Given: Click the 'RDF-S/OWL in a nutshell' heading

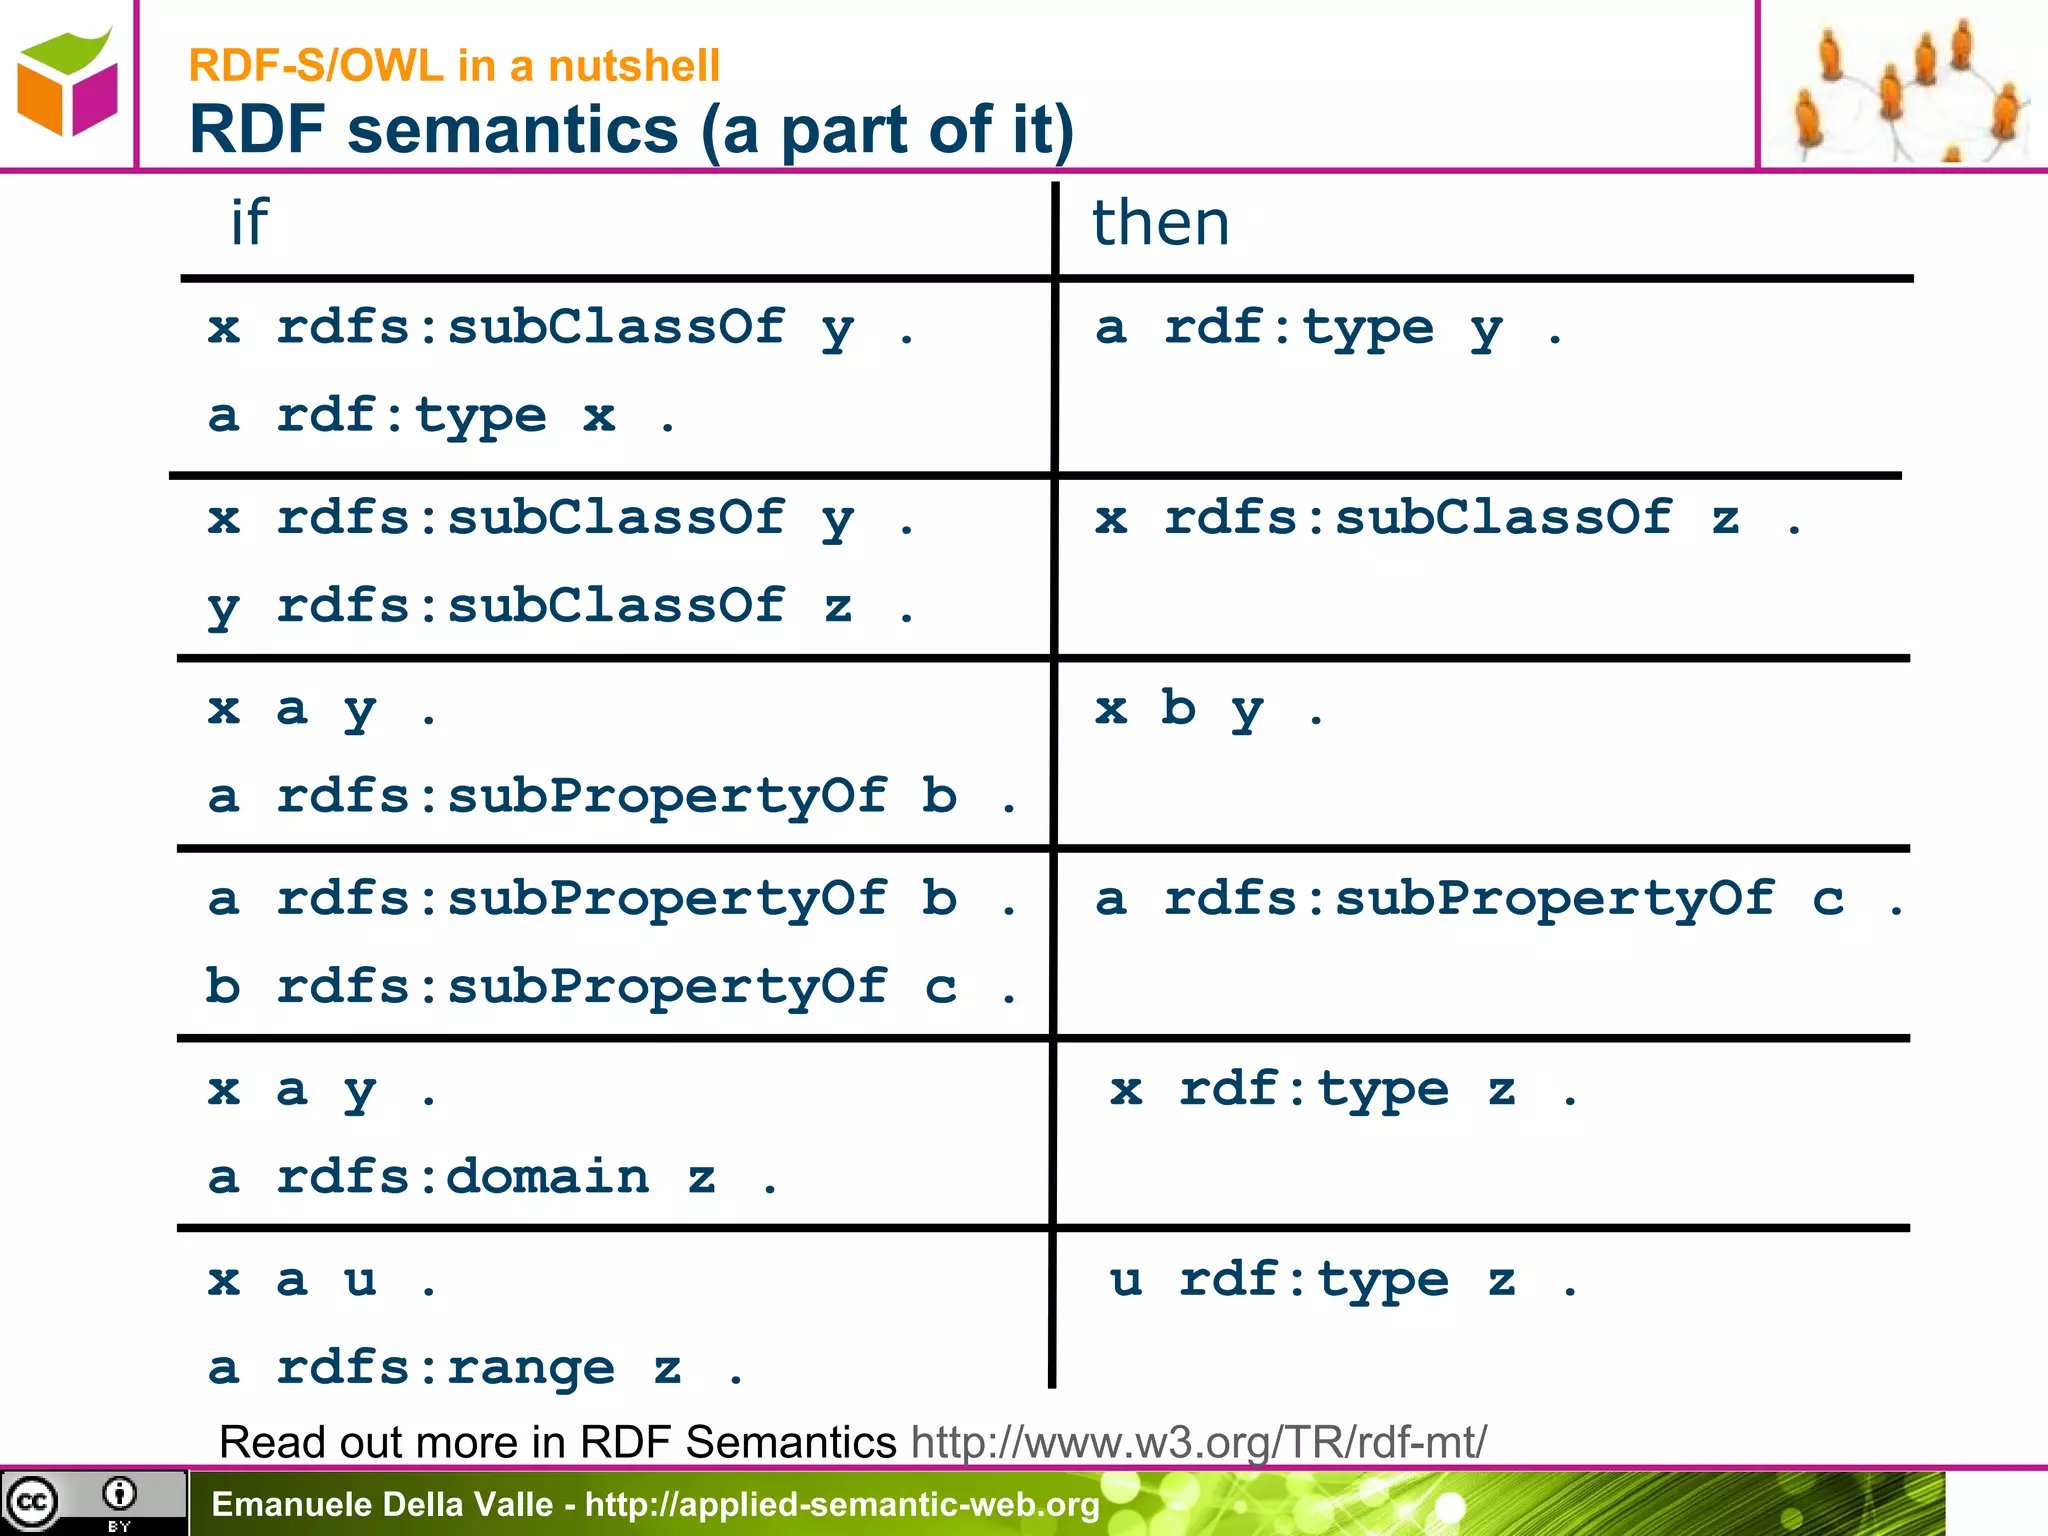Looking at the screenshot, I should tap(454, 66).
